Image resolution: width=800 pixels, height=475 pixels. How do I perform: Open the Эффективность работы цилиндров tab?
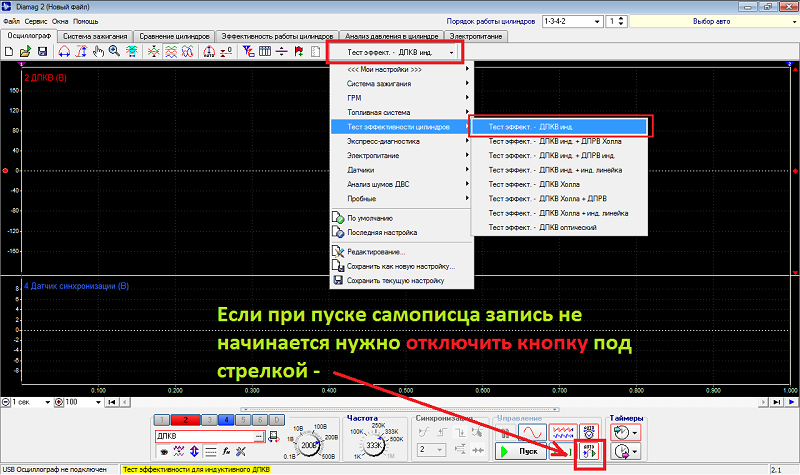click(x=277, y=36)
